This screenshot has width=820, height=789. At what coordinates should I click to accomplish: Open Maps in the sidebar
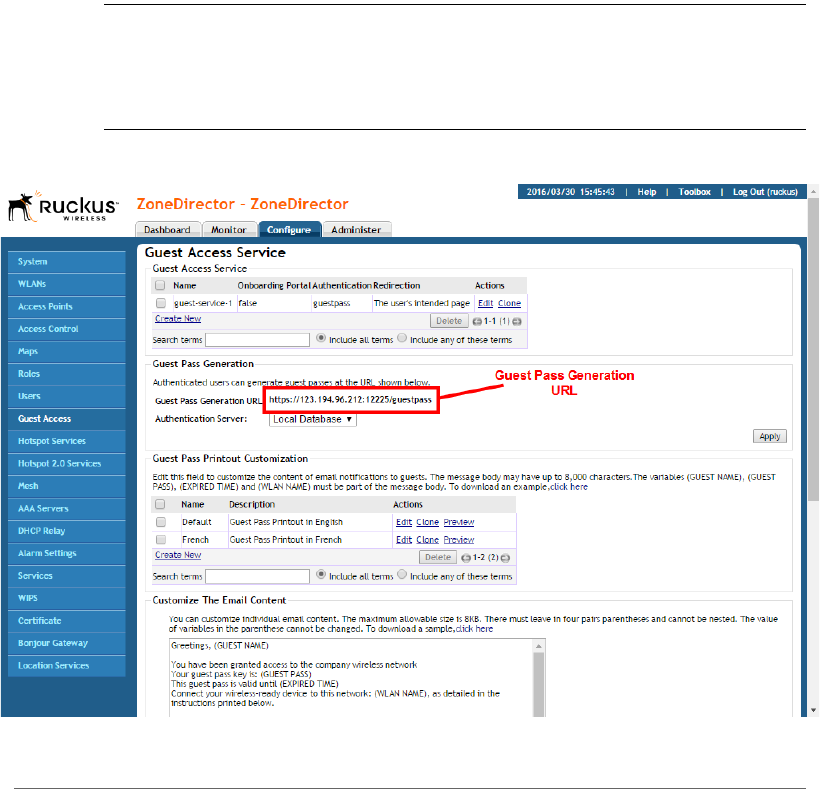(x=67, y=351)
